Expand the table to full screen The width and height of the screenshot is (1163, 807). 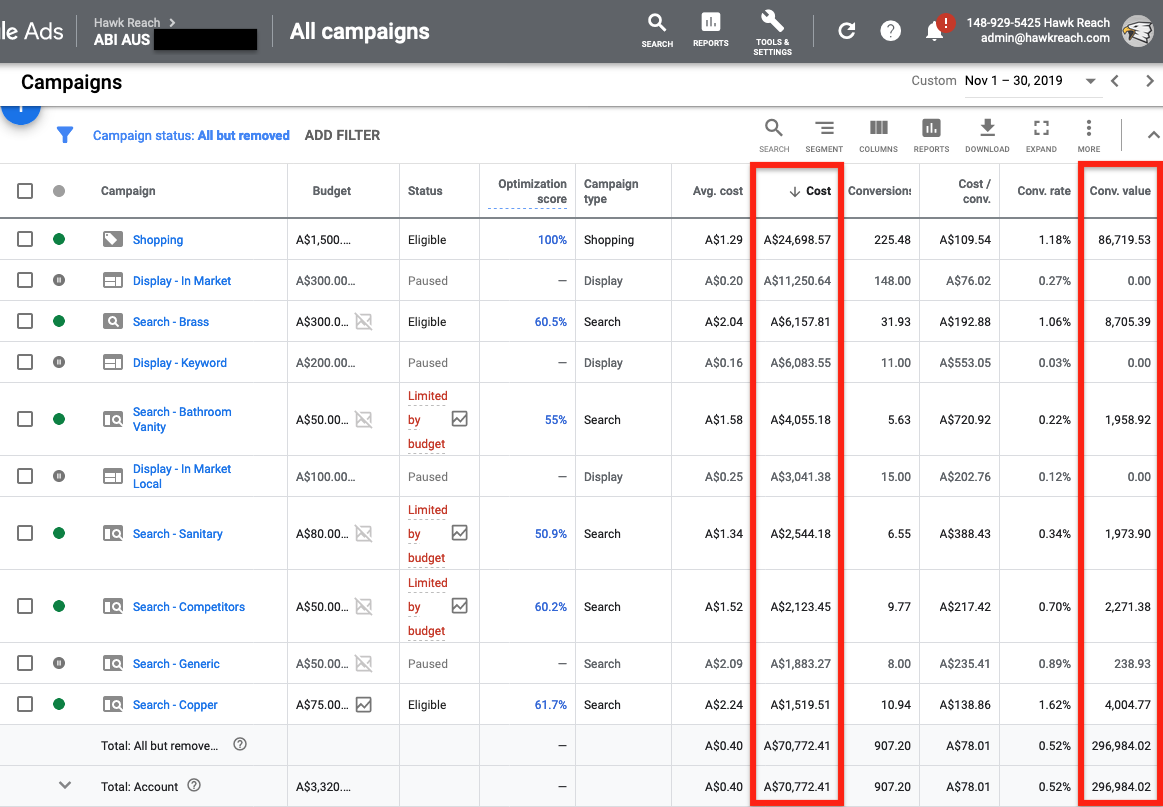point(1041,135)
